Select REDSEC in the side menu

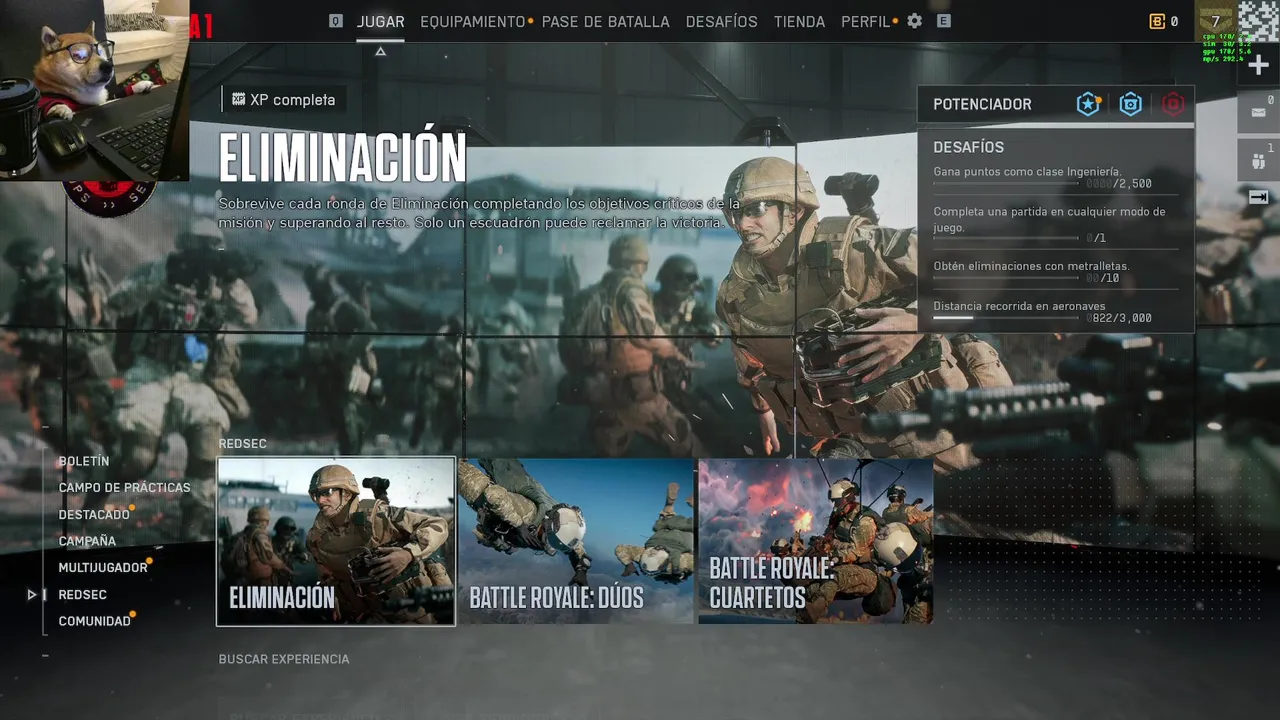click(x=83, y=594)
